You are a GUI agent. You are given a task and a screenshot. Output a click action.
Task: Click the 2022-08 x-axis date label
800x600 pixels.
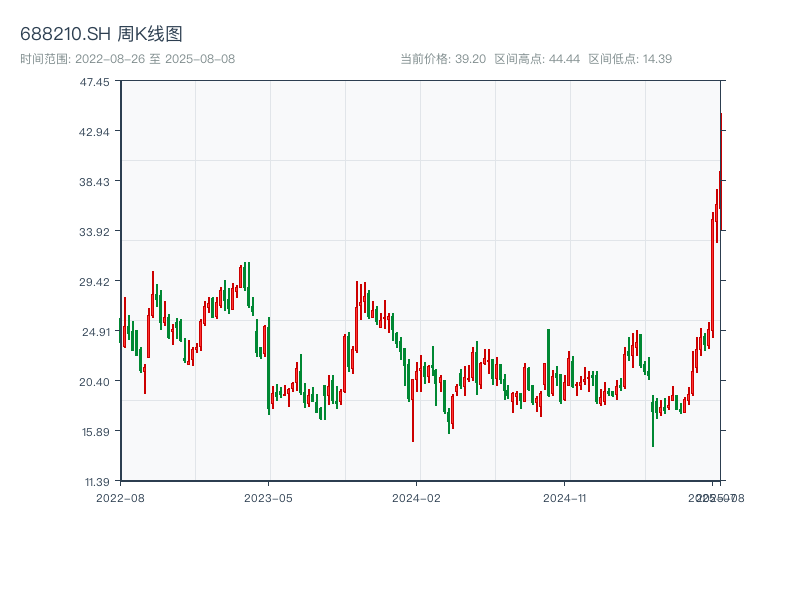pyautogui.click(x=120, y=497)
